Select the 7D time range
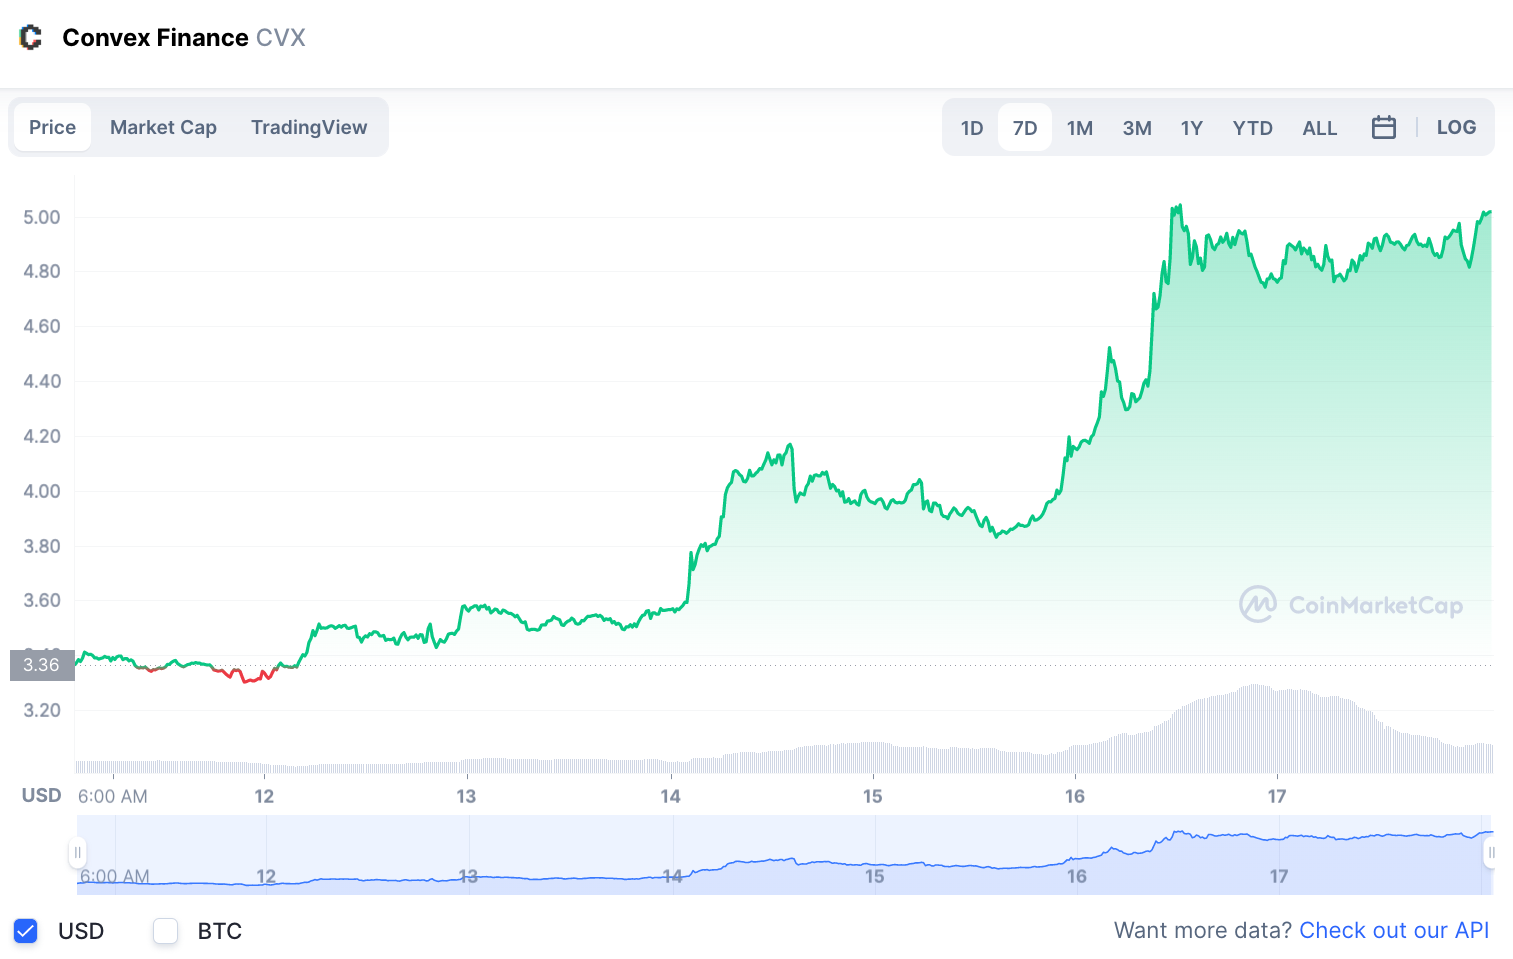The image size is (1513, 959). tap(1025, 128)
